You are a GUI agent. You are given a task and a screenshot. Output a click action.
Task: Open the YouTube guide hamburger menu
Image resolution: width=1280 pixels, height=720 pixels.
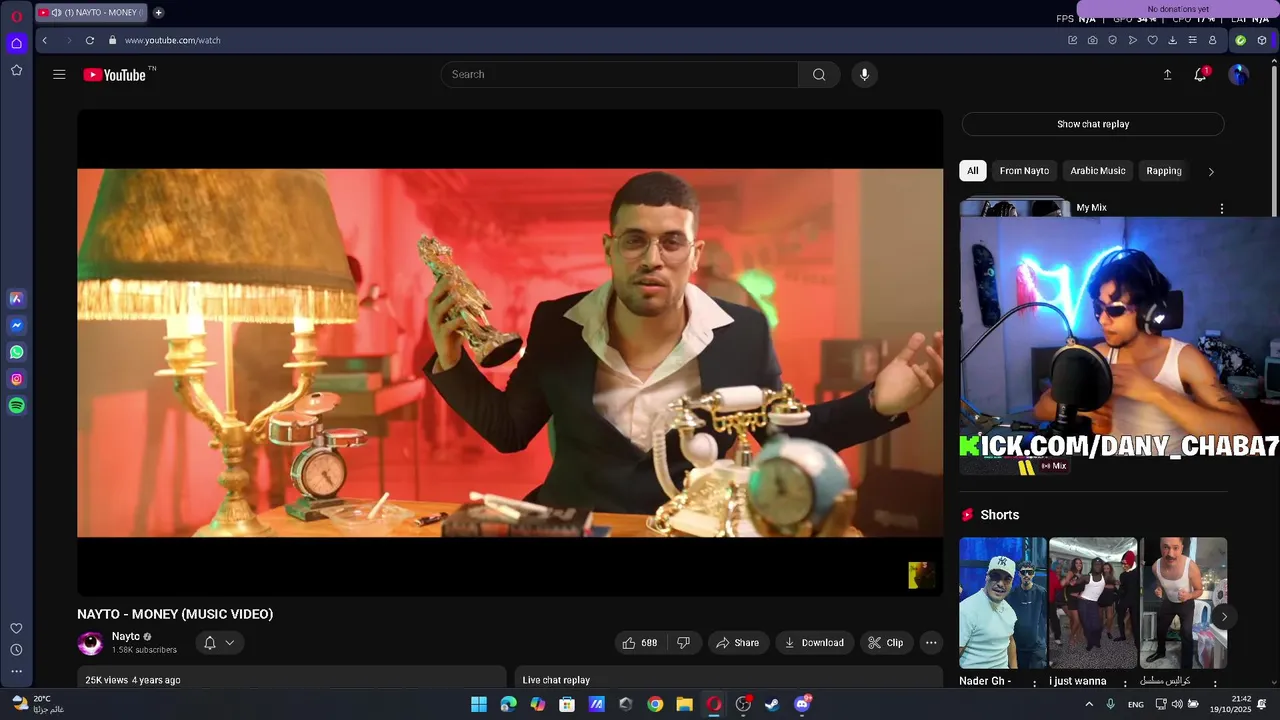[x=59, y=74]
